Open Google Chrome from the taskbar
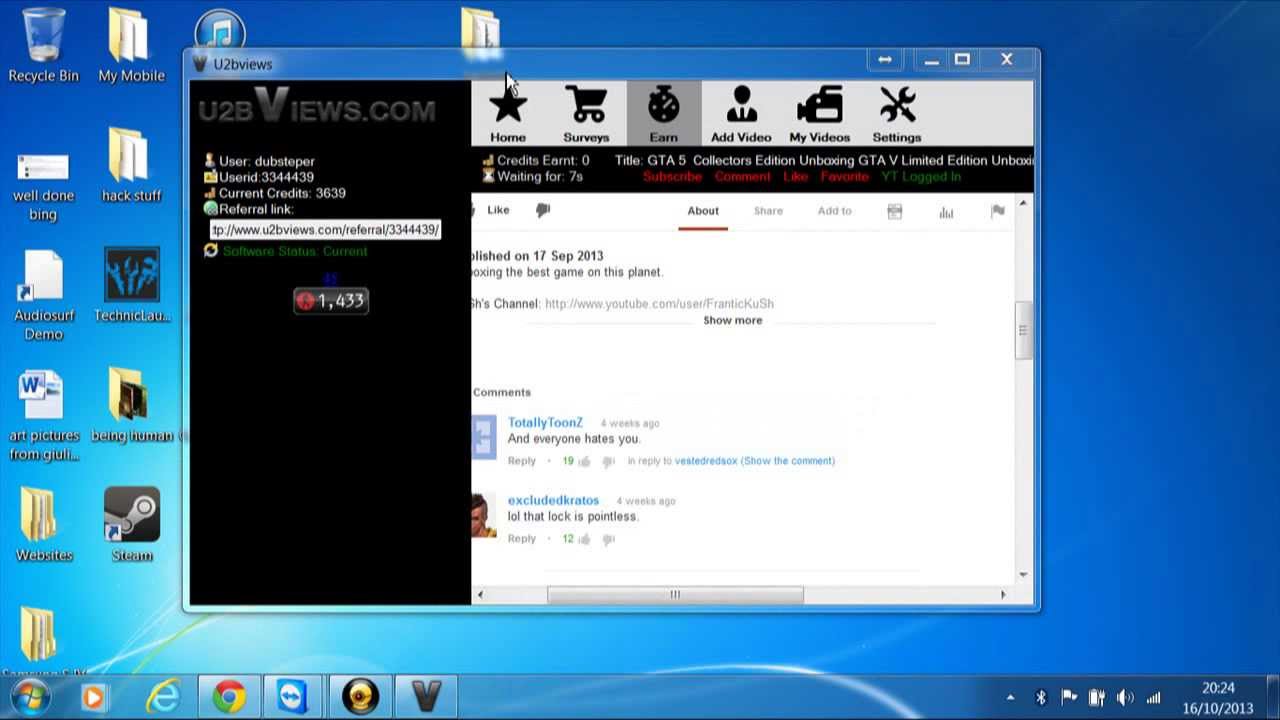 (x=228, y=697)
